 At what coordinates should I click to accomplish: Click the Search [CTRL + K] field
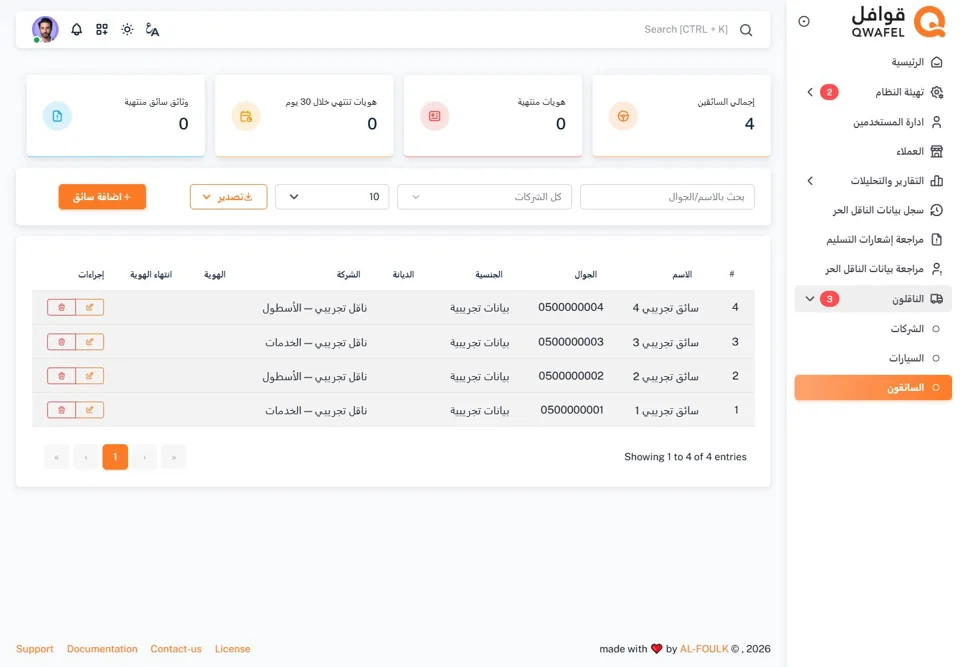coord(686,29)
